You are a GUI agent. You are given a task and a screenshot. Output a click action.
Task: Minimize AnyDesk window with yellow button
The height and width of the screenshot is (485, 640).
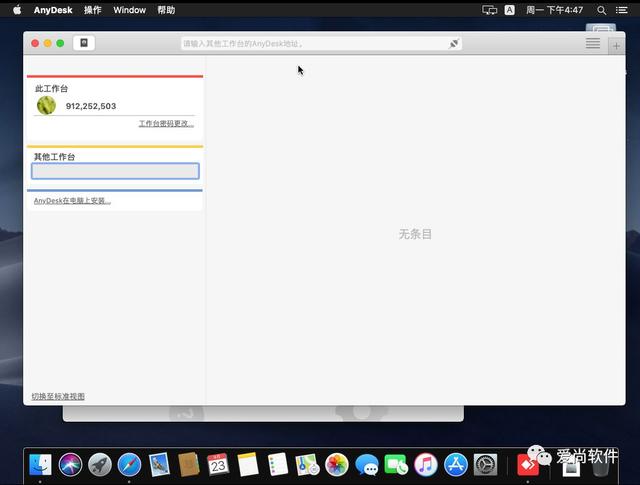click(48, 43)
